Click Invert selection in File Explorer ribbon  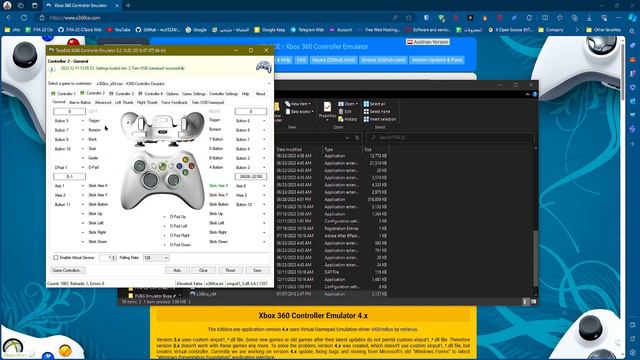click(x=380, y=119)
